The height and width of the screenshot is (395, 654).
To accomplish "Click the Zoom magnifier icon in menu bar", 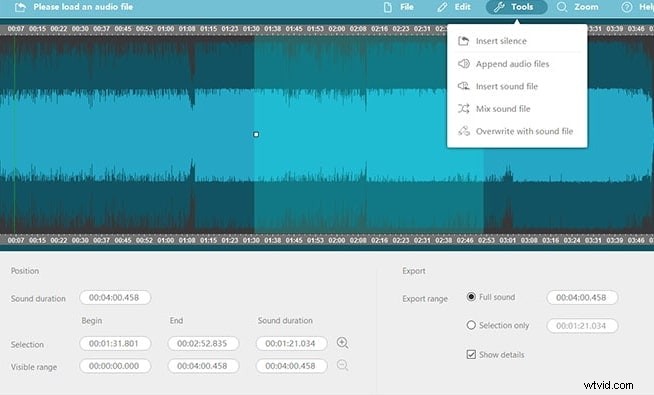I will 562,7.
